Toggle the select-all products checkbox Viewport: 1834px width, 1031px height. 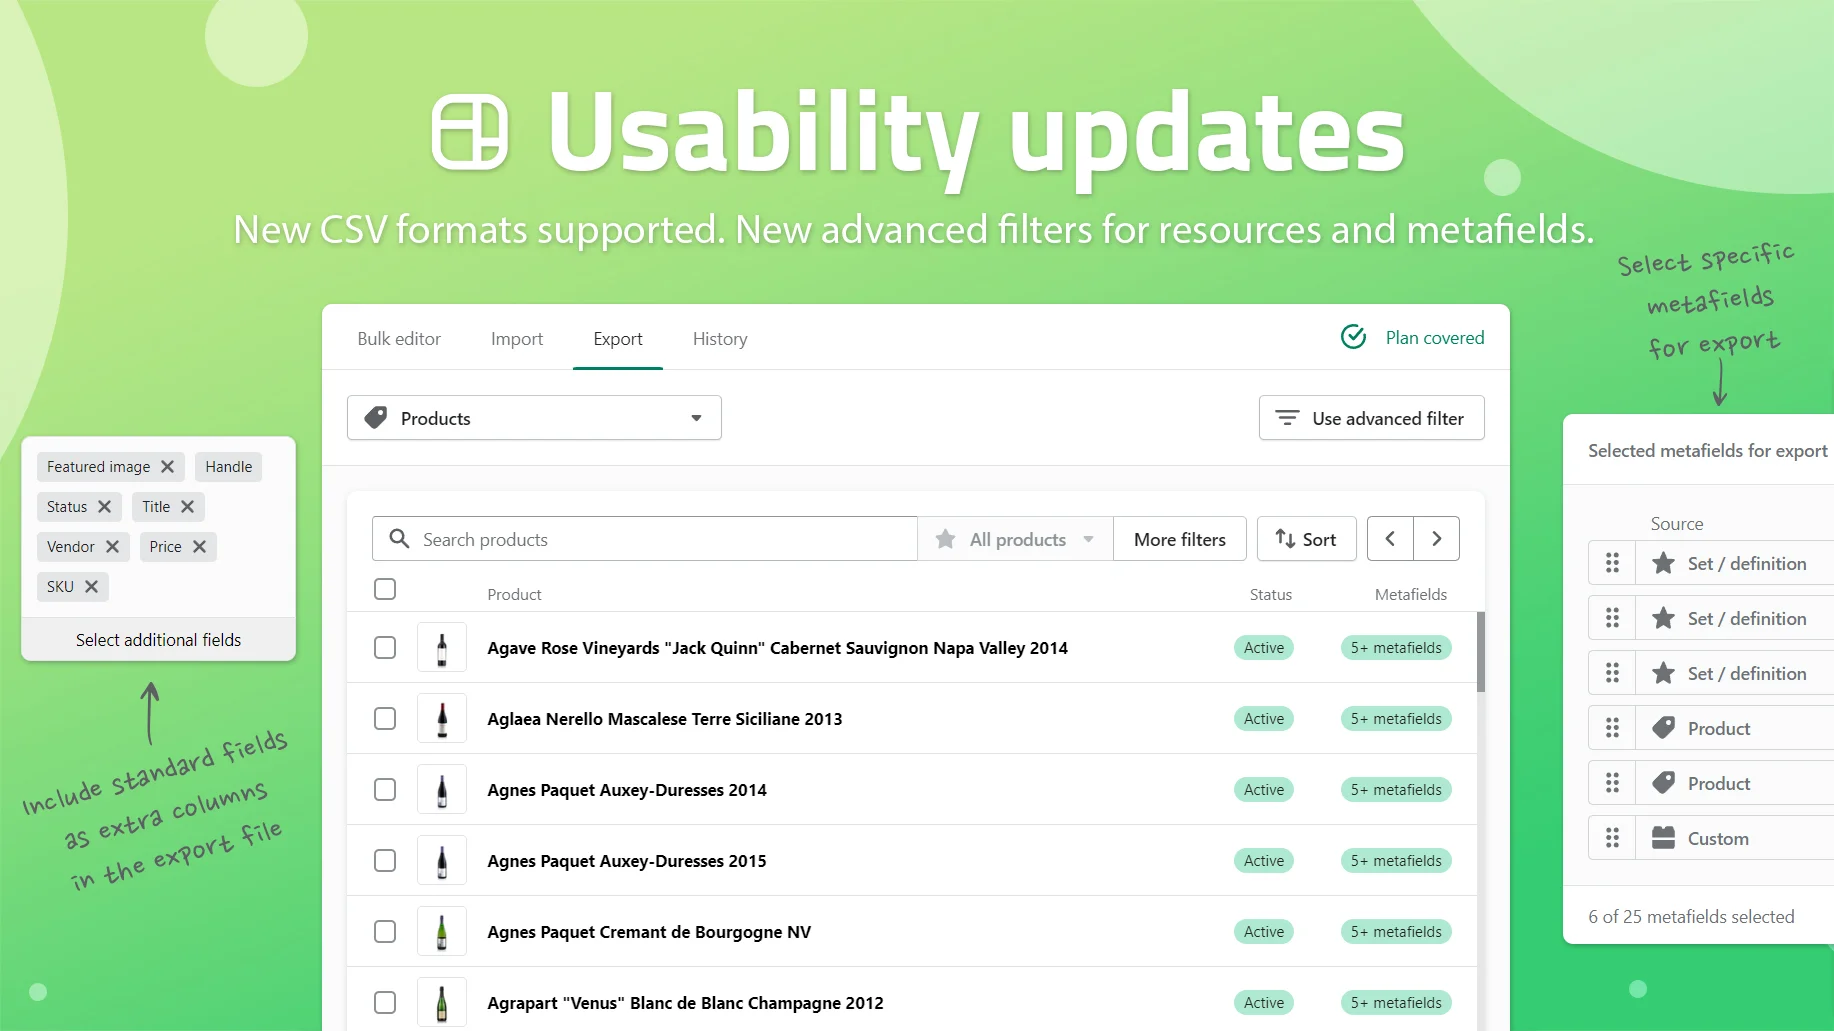click(385, 589)
